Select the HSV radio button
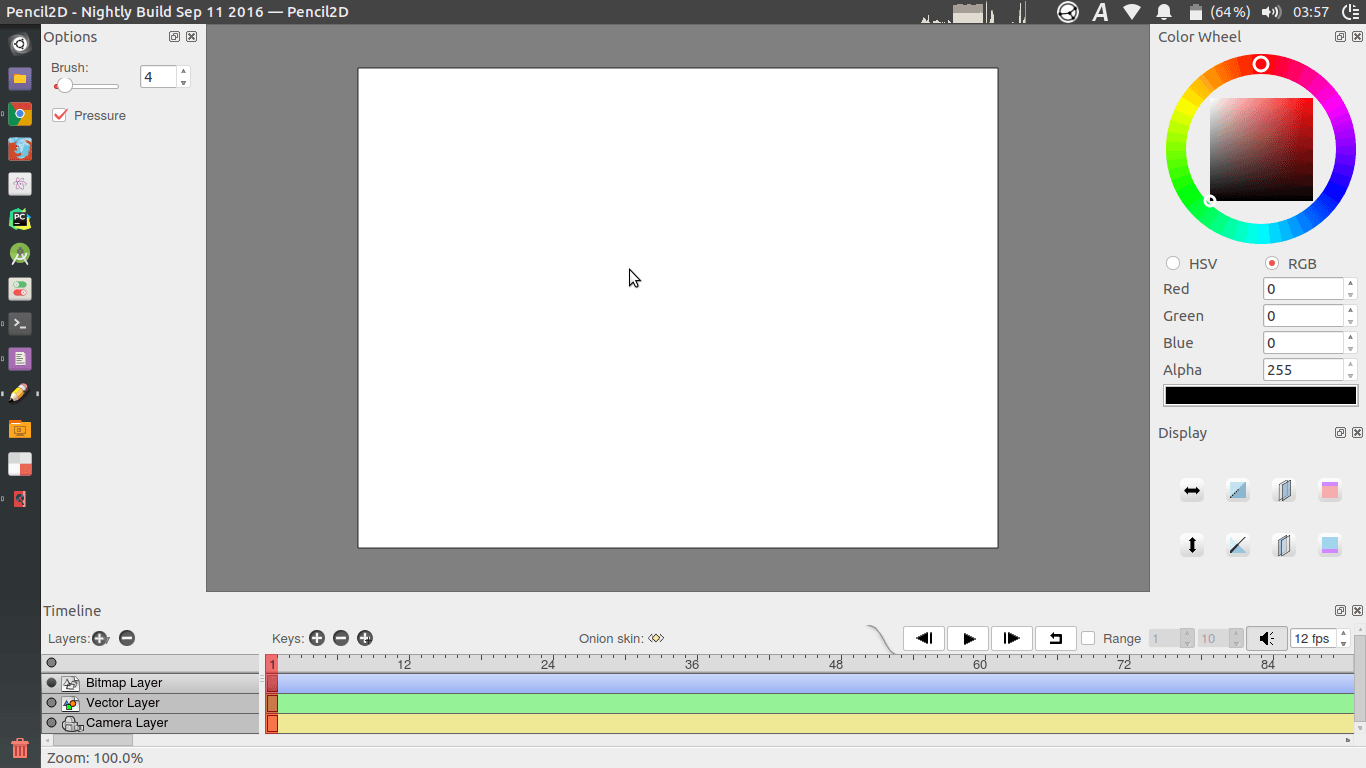 click(x=1173, y=263)
